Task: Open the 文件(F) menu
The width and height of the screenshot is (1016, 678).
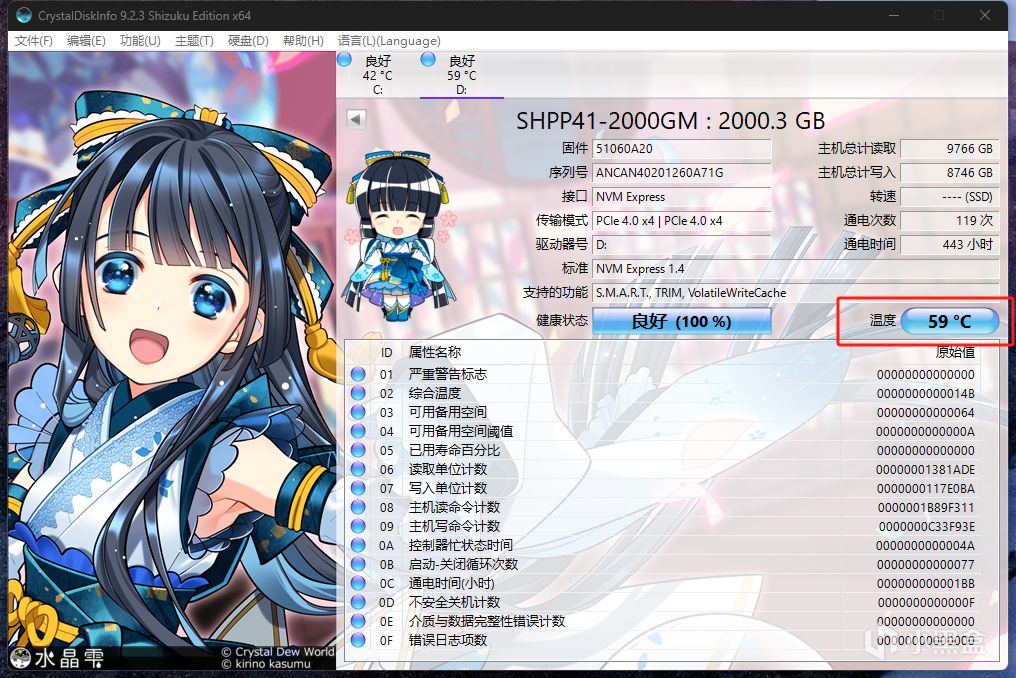Action: pos(33,41)
